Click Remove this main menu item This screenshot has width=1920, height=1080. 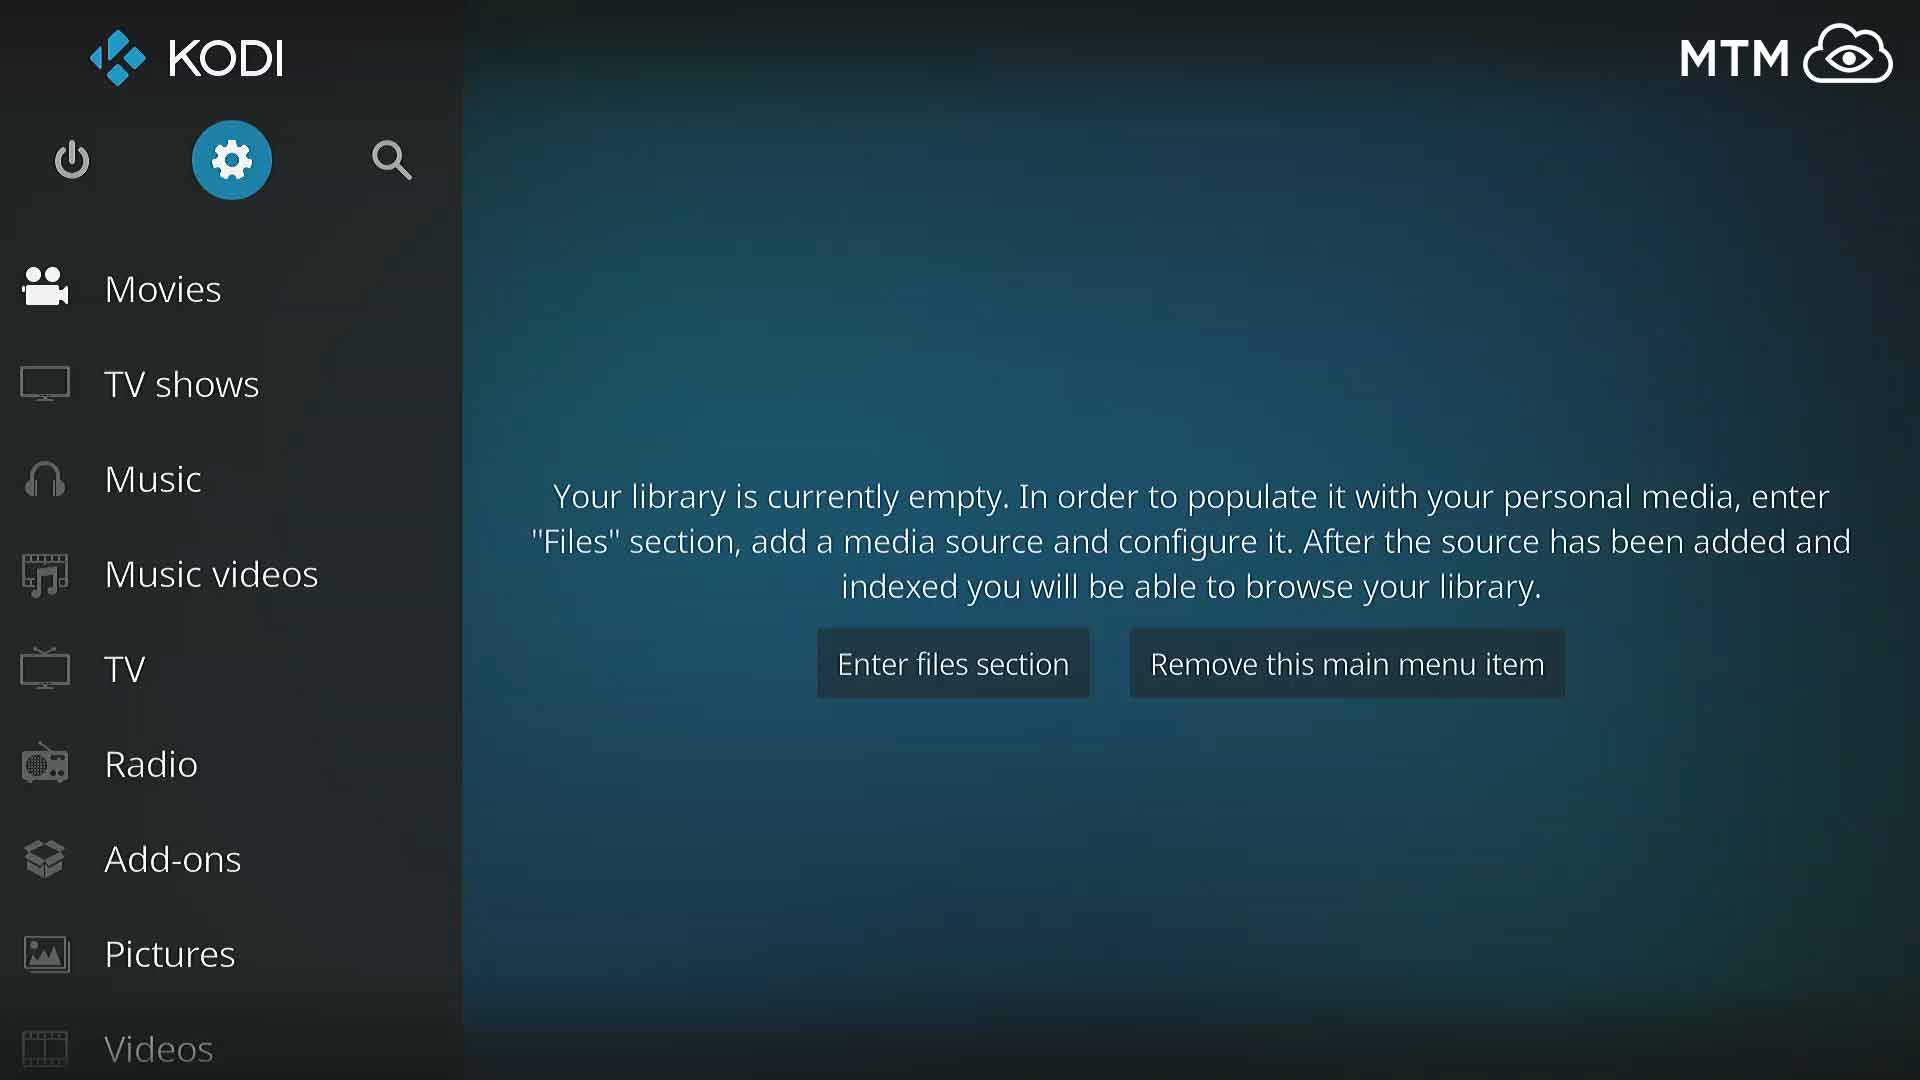click(1346, 662)
